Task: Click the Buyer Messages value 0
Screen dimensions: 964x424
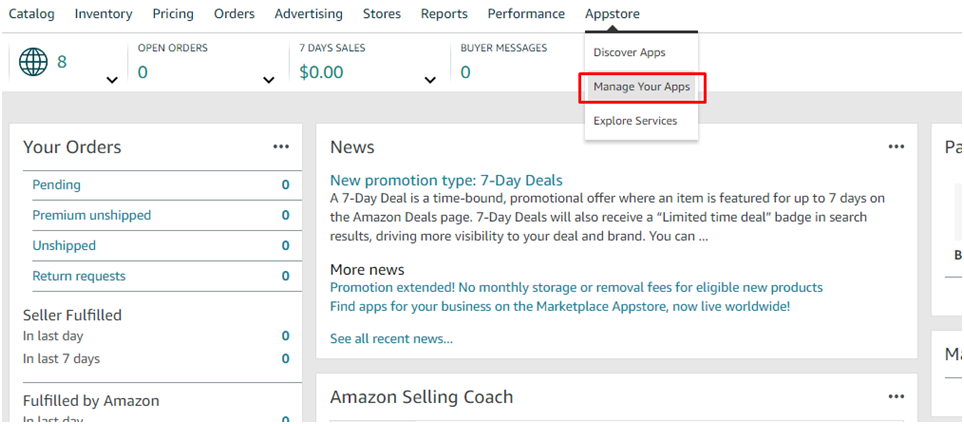Action: [465, 73]
